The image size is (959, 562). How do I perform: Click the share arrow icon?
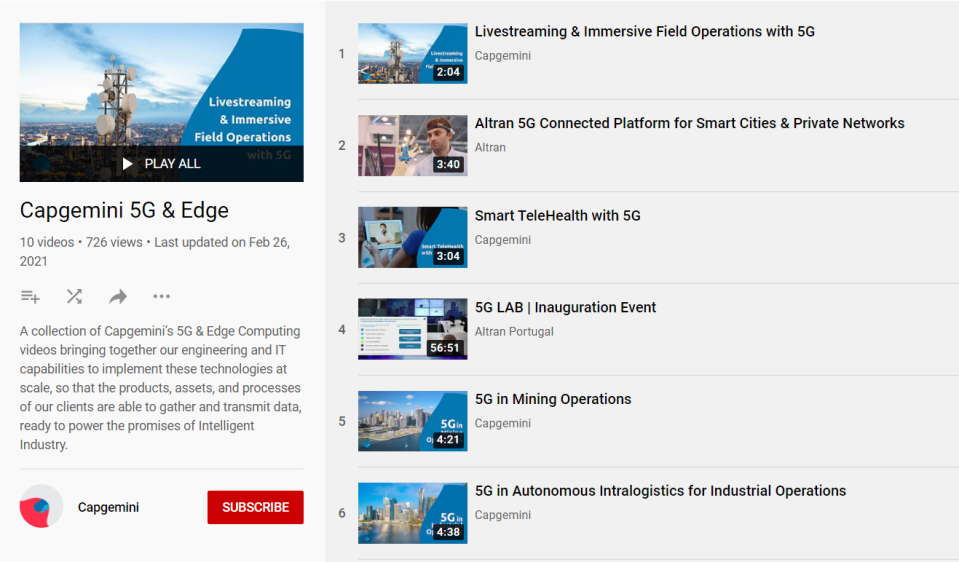pyautogui.click(x=118, y=296)
